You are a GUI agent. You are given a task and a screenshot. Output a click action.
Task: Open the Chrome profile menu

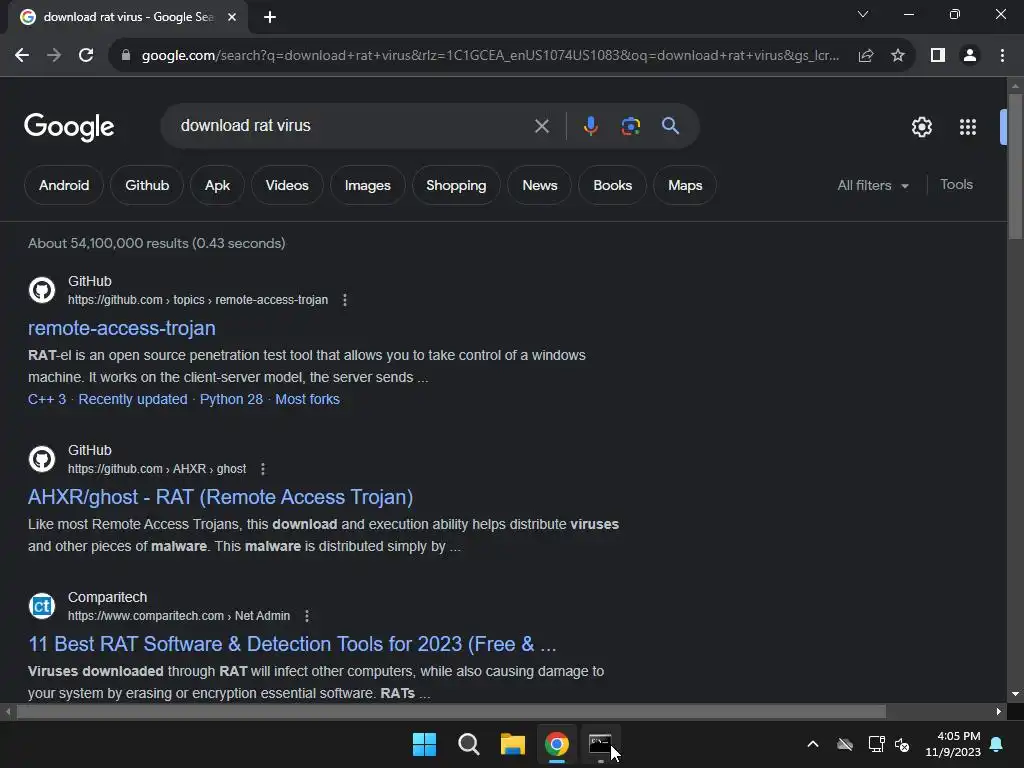tap(970, 56)
